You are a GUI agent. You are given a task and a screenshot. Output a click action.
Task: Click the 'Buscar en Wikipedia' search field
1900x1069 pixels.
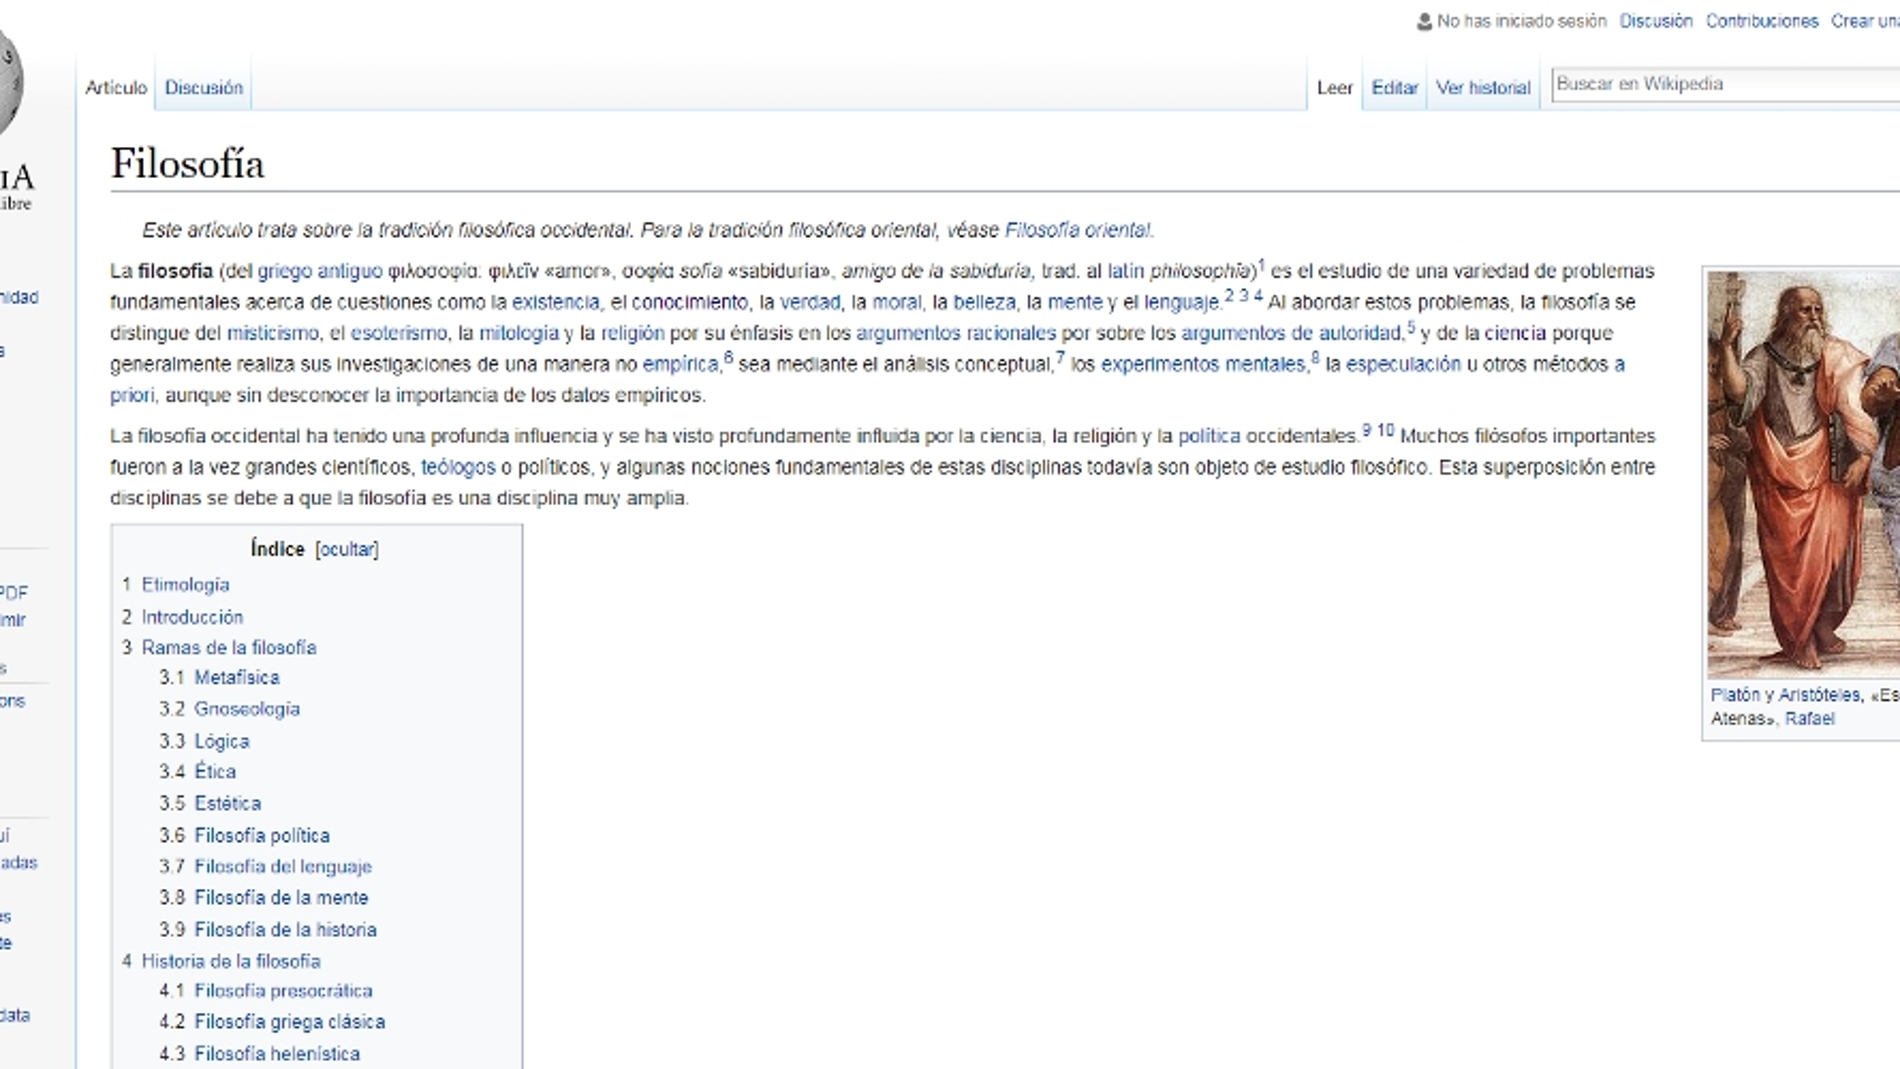tap(1725, 84)
